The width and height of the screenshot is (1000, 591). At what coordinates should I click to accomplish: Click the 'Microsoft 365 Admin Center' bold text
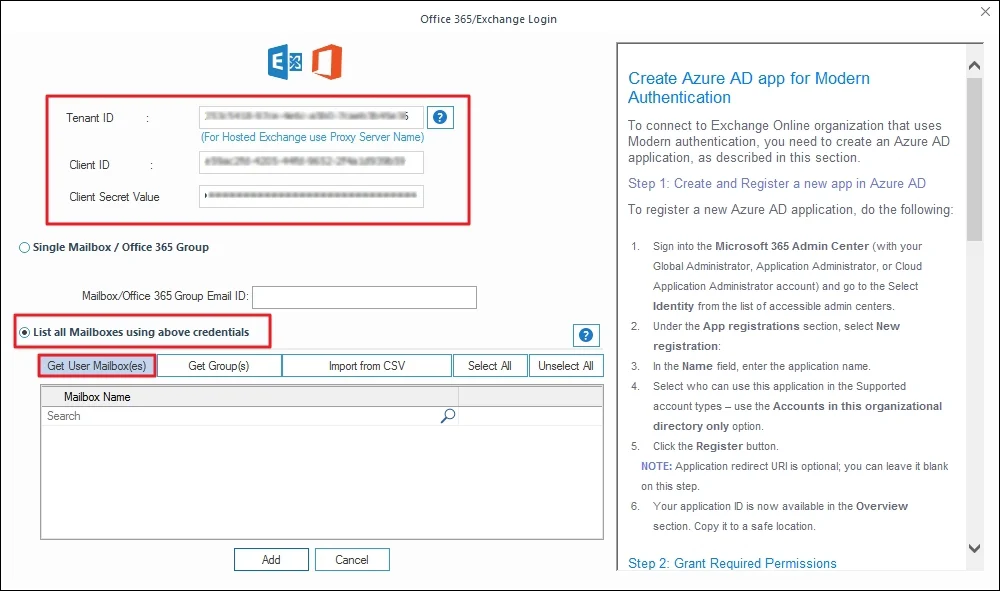791,246
